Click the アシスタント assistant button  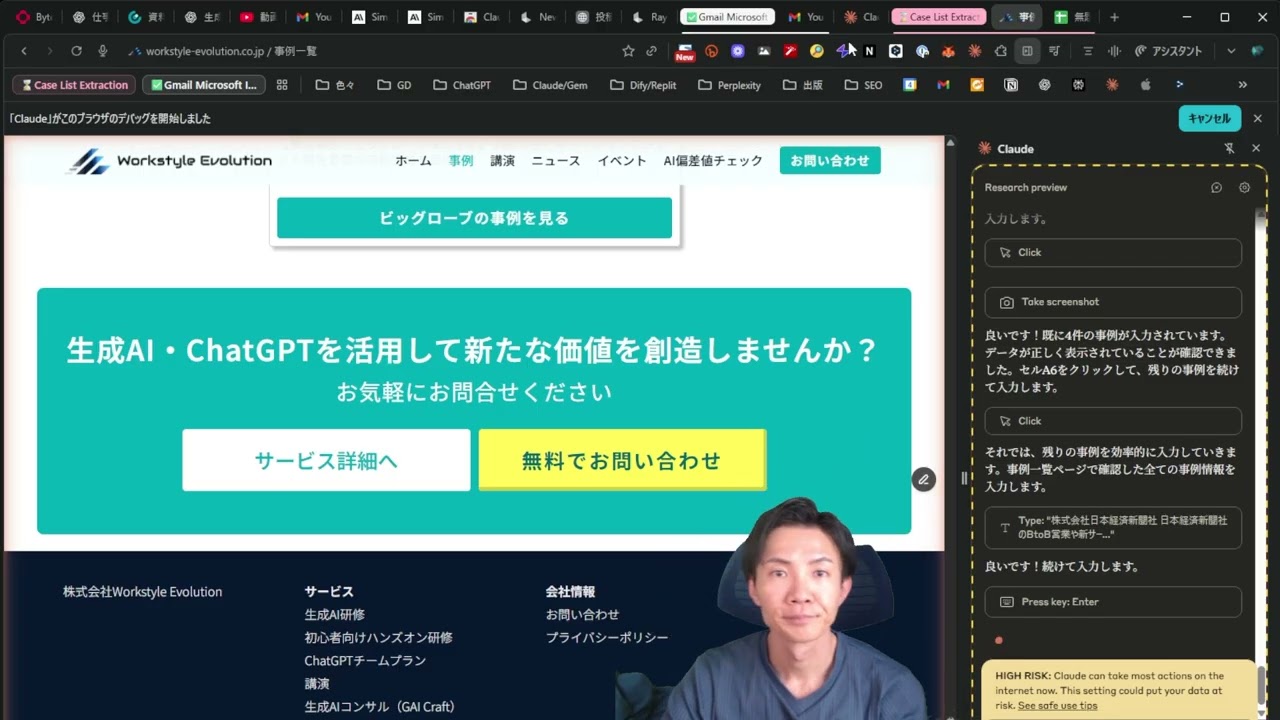tap(1168, 51)
